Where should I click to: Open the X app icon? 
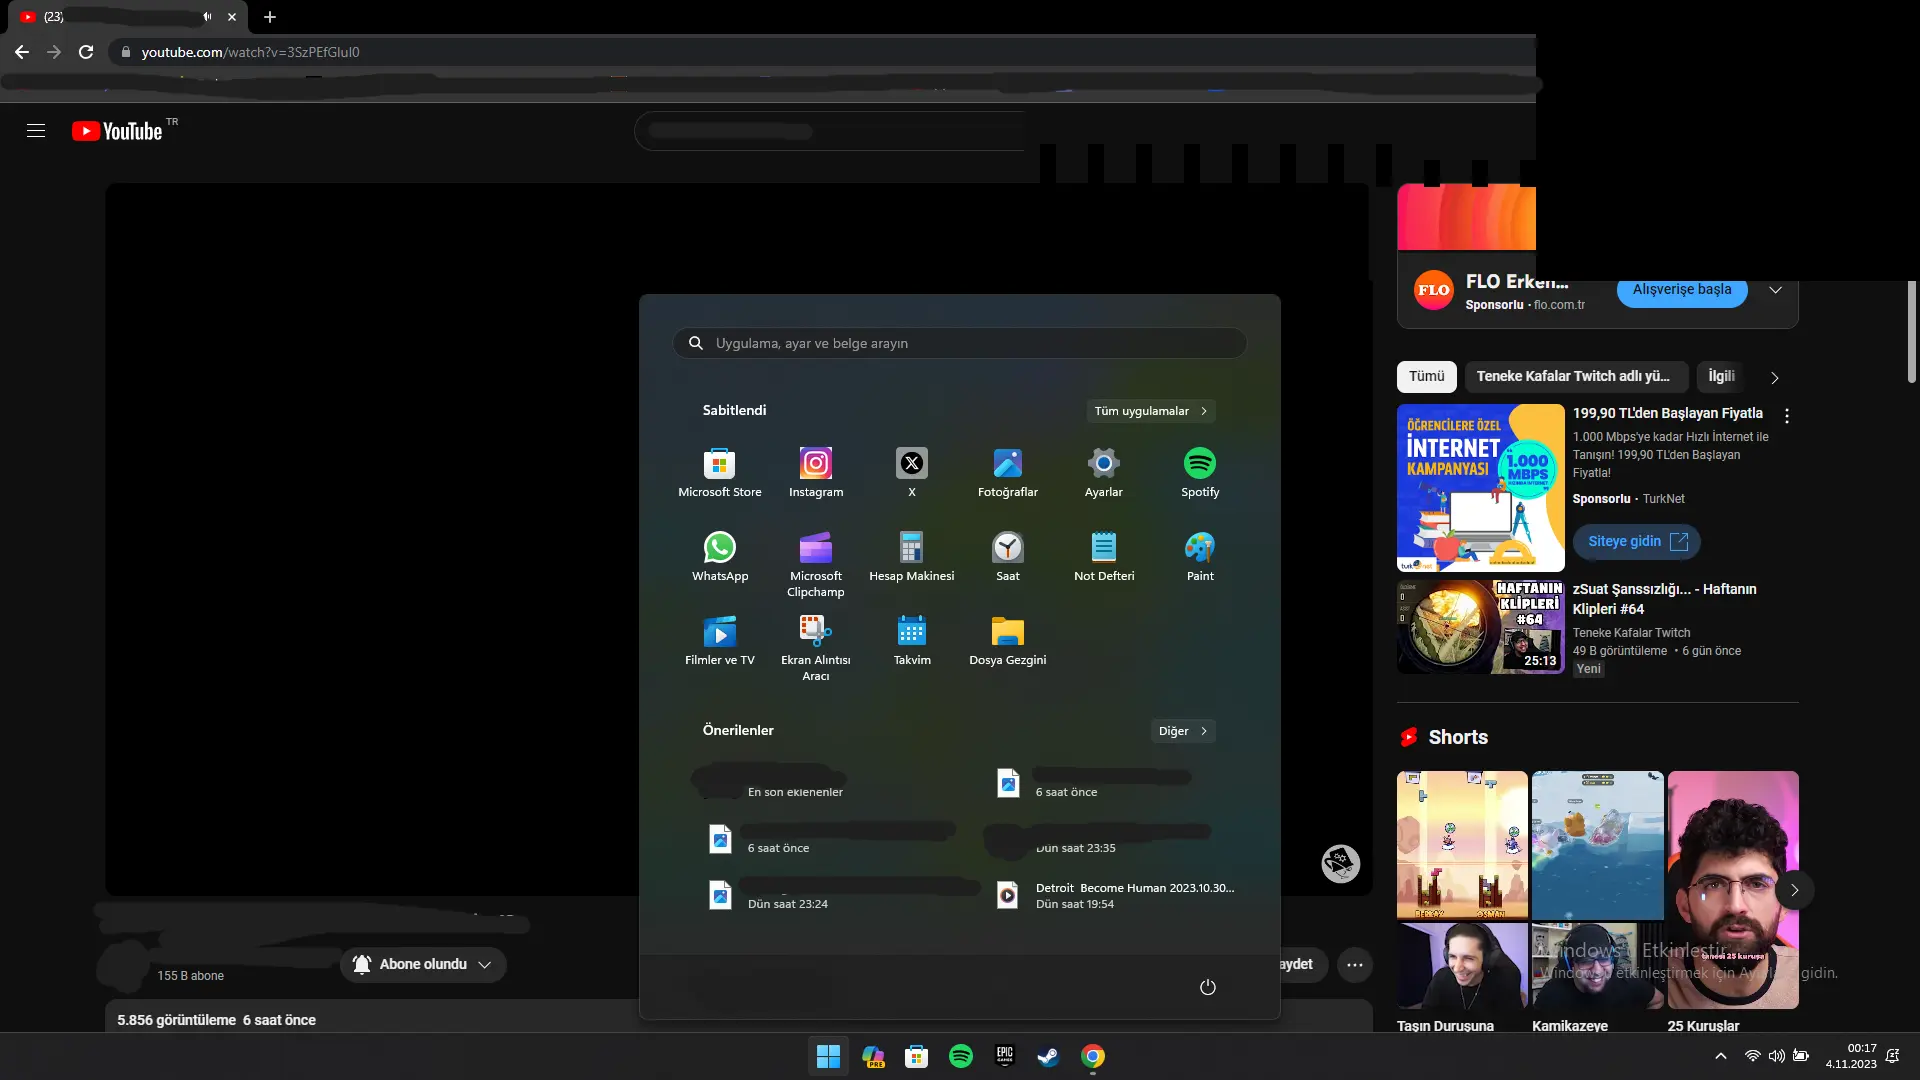click(911, 472)
